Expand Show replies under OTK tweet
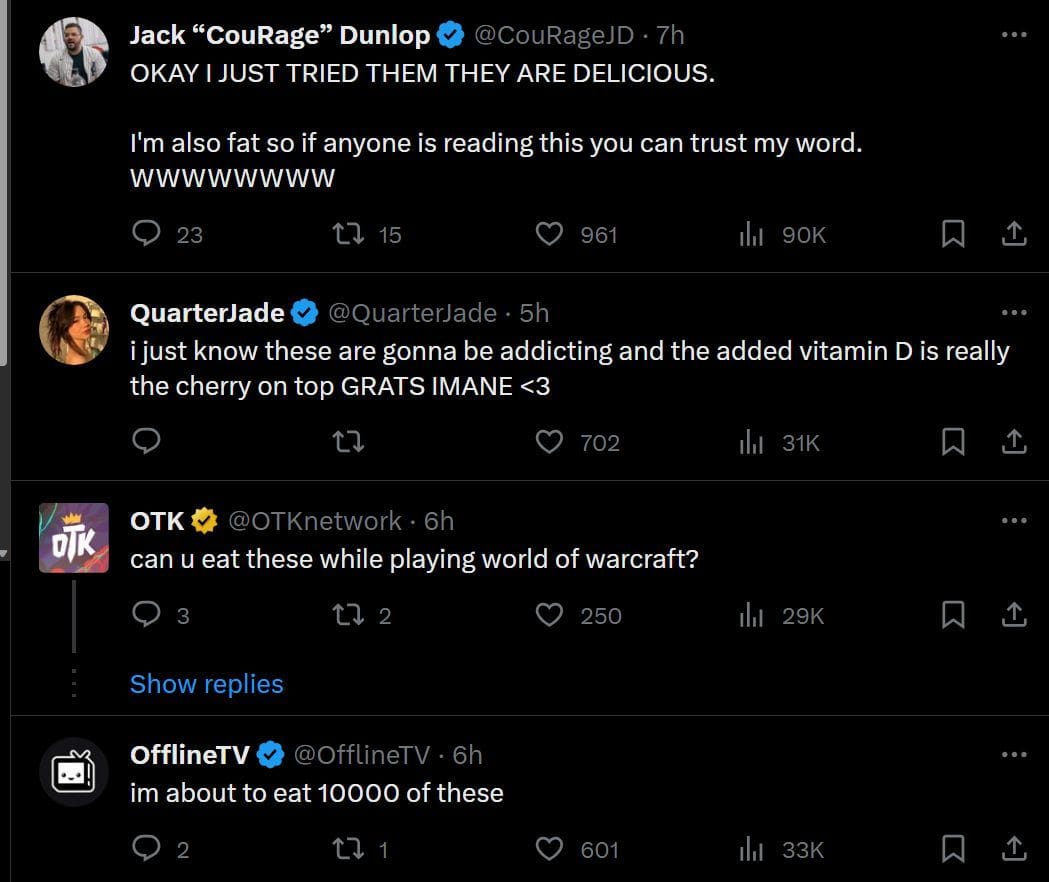The height and width of the screenshot is (882, 1049). (x=206, y=684)
